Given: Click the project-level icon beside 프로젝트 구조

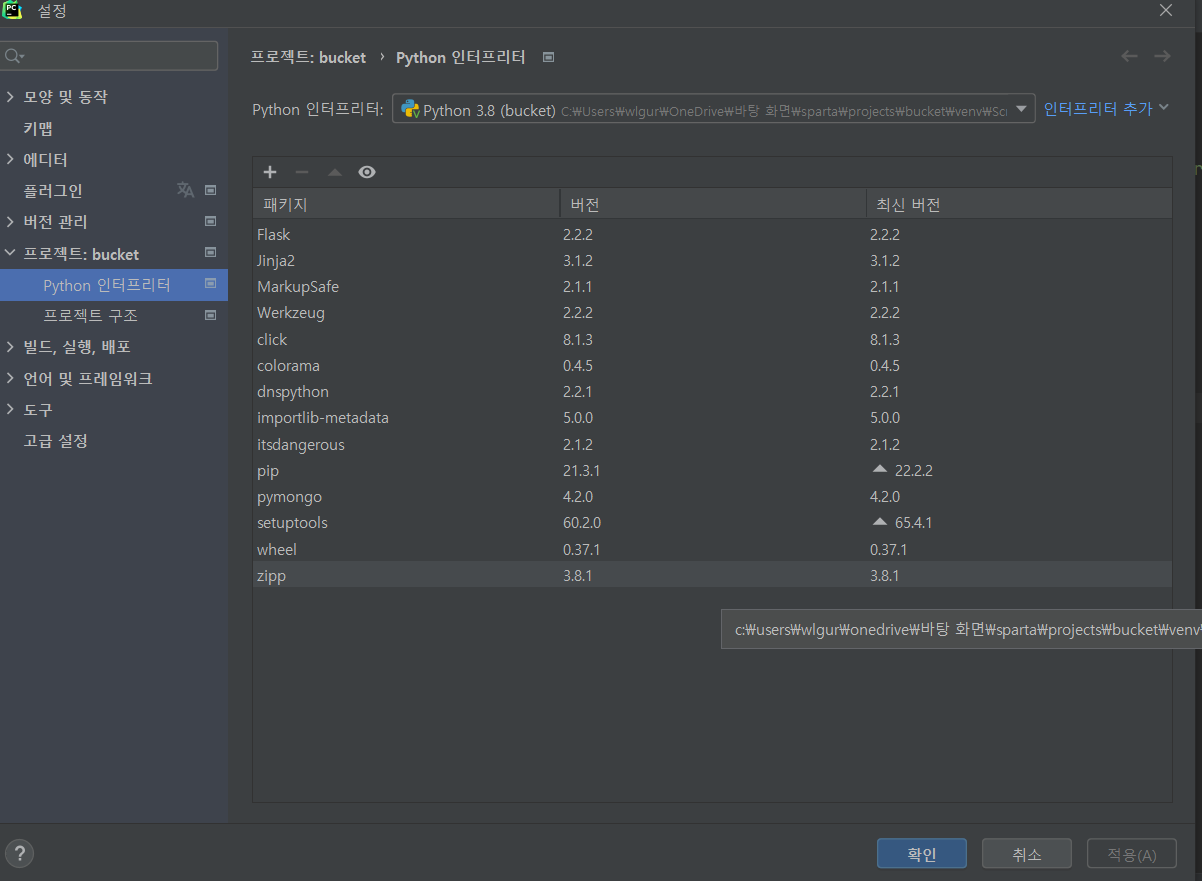Looking at the screenshot, I should coord(210,315).
